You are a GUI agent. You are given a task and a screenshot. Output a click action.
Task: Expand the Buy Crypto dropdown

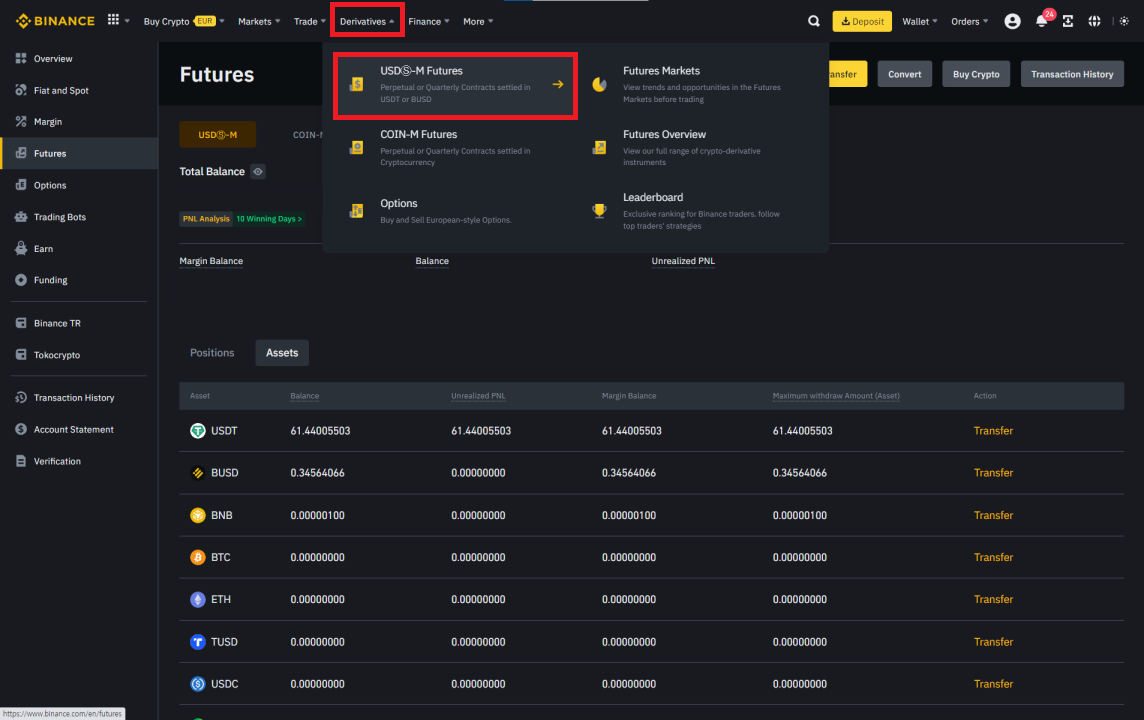coord(184,21)
